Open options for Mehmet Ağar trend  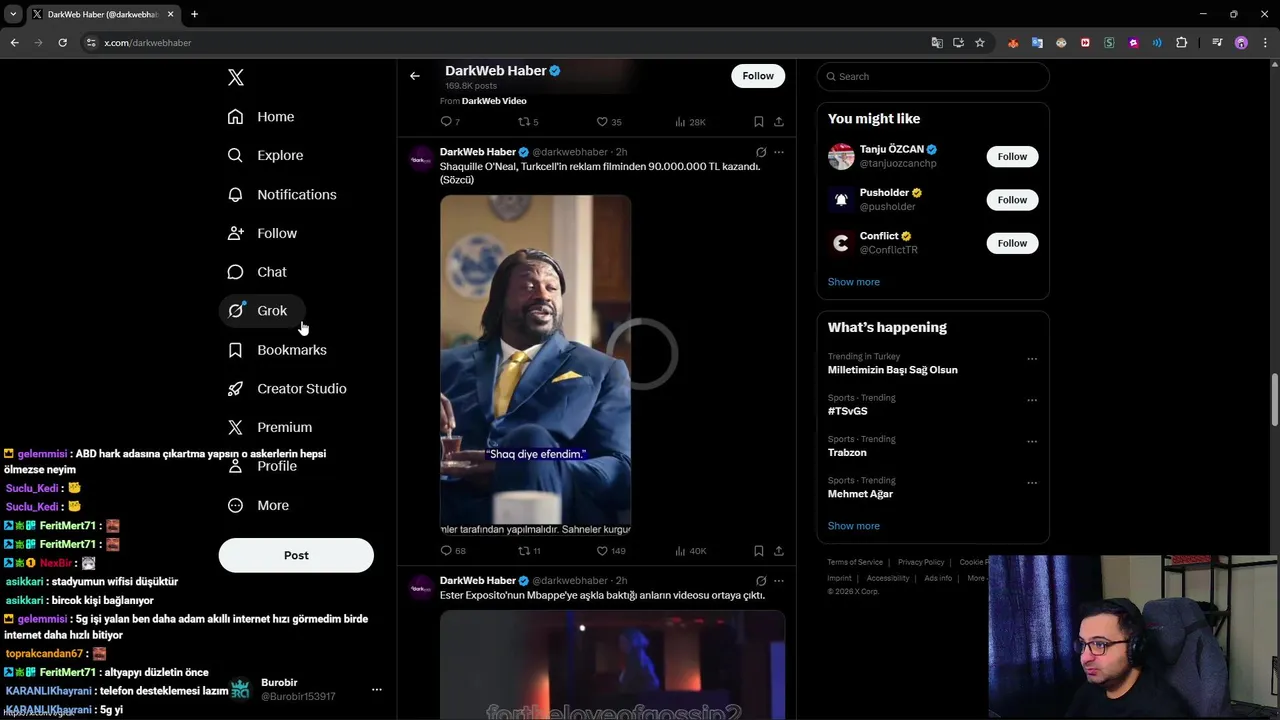click(1032, 483)
